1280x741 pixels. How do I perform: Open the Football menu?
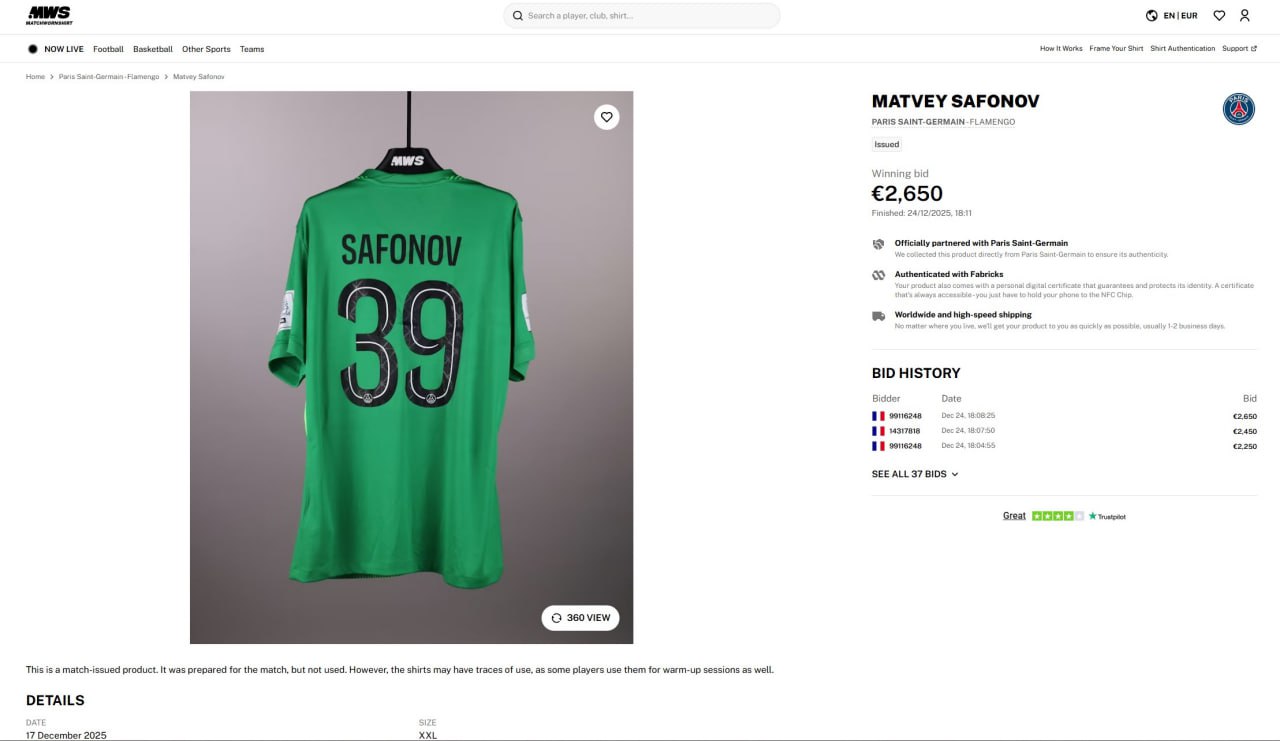(108, 49)
